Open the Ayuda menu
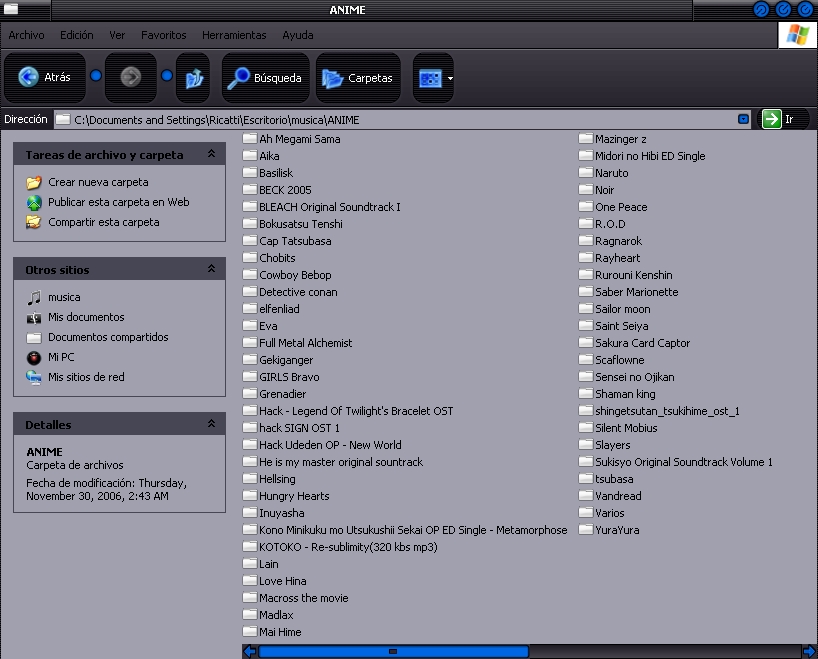Viewport: 818px width, 659px height. click(x=298, y=35)
